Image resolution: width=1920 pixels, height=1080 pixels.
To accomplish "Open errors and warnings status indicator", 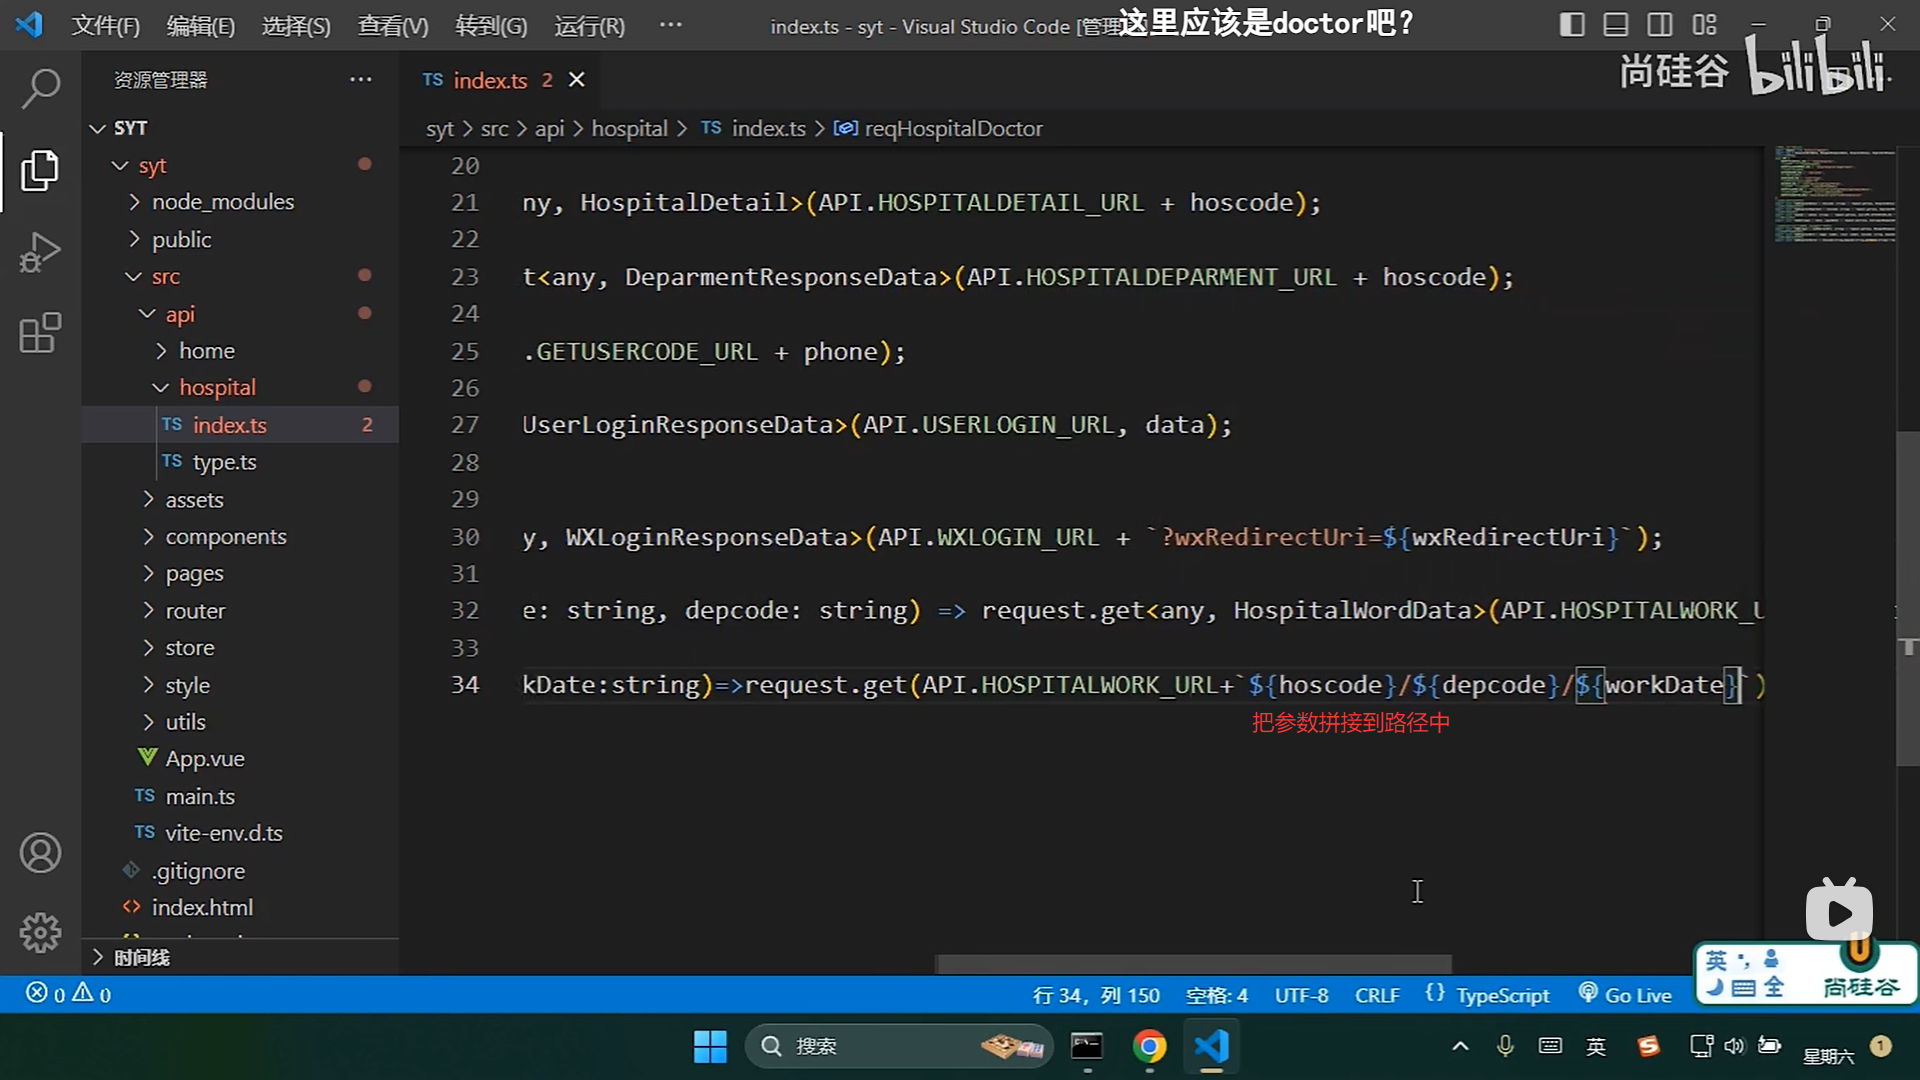I will point(68,994).
